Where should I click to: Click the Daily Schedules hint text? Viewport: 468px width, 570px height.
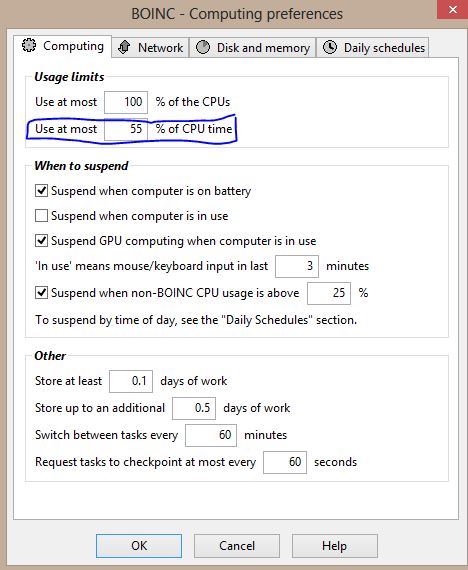click(x=196, y=320)
